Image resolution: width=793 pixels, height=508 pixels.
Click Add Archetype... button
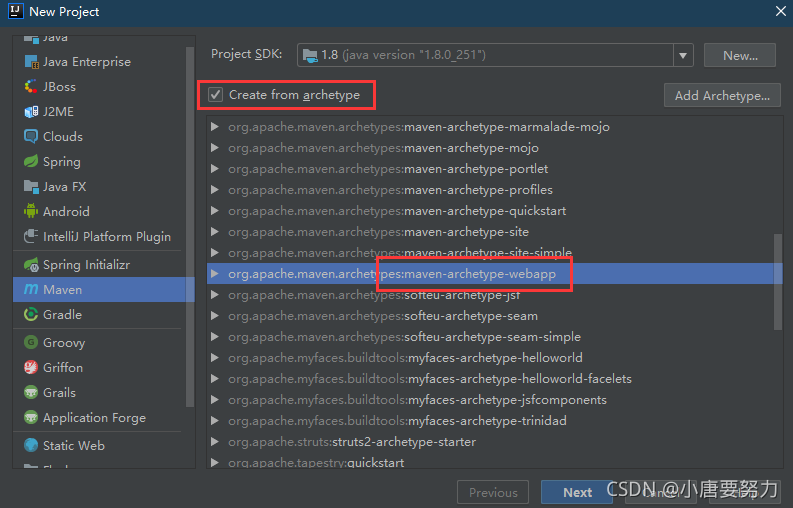click(x=722, y=95)
